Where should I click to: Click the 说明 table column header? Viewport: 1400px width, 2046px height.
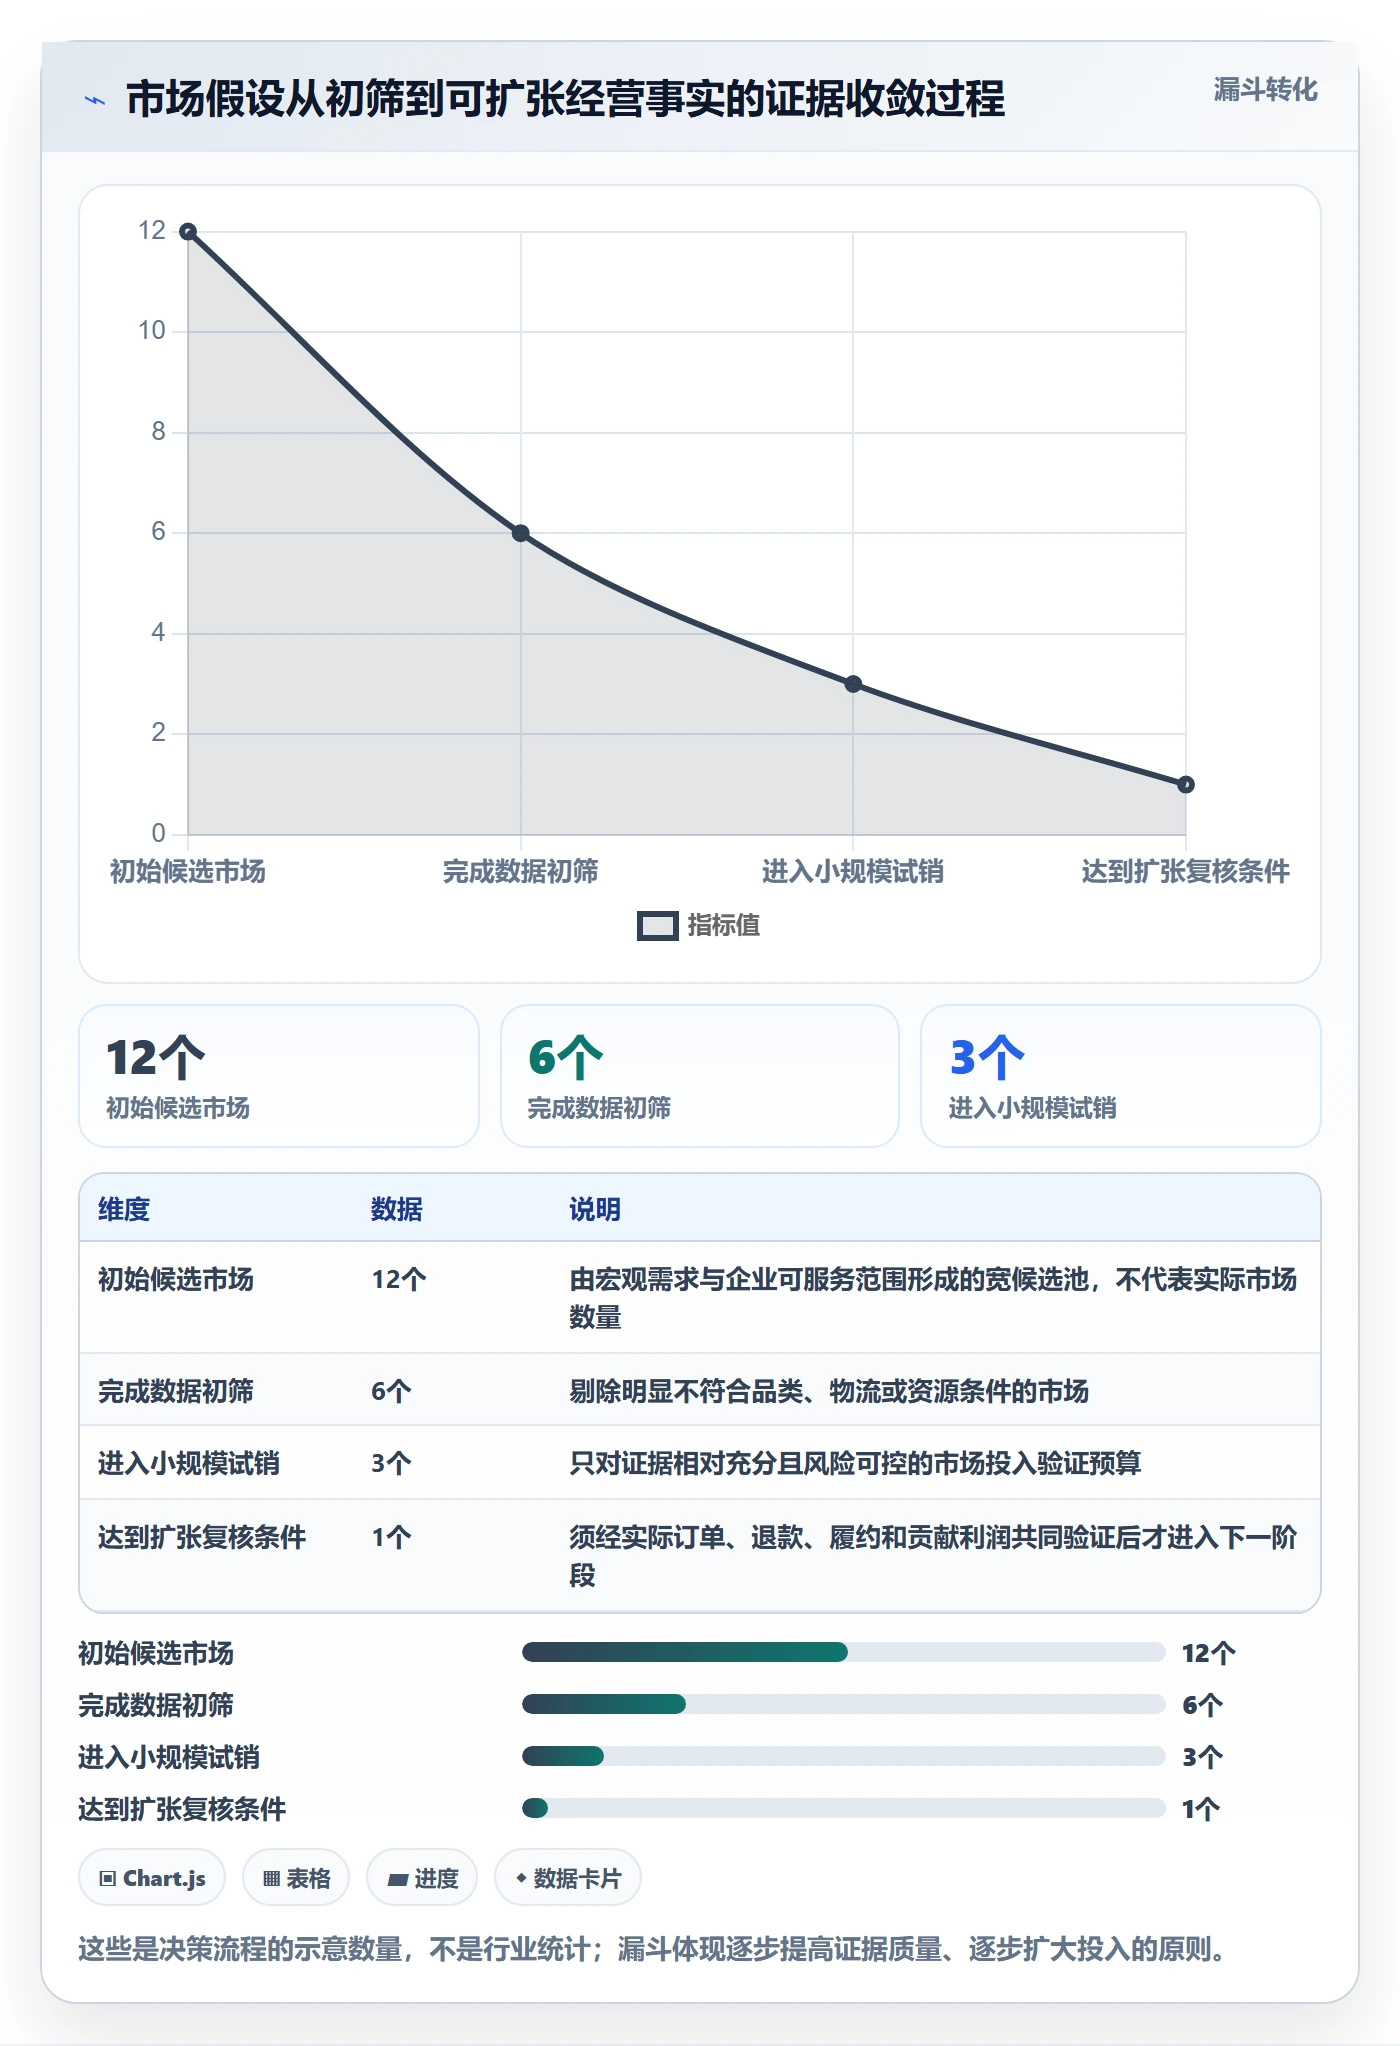tap(595, 1209)
